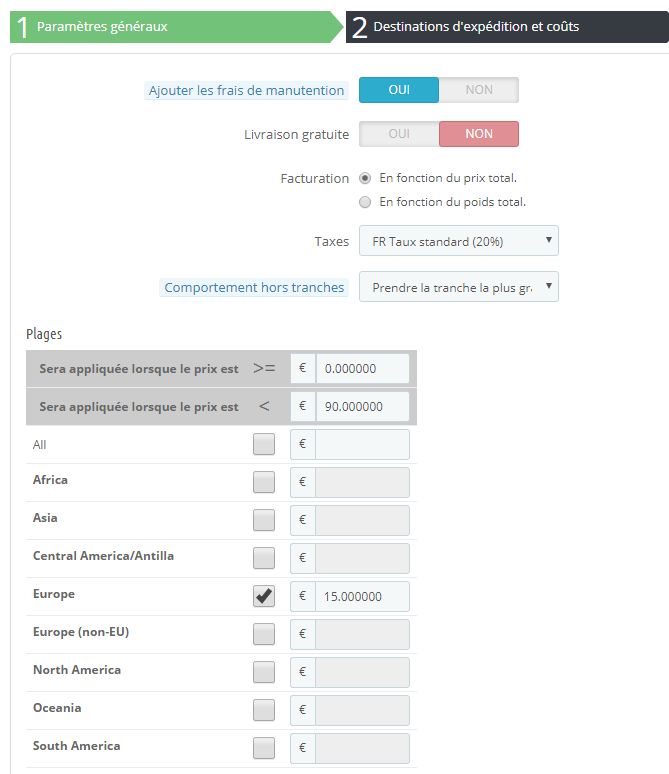Viewport: 669px width, 774px height.
Task: Edit the upper price bound 90.000000 field
Action: (x=362, y=406)
